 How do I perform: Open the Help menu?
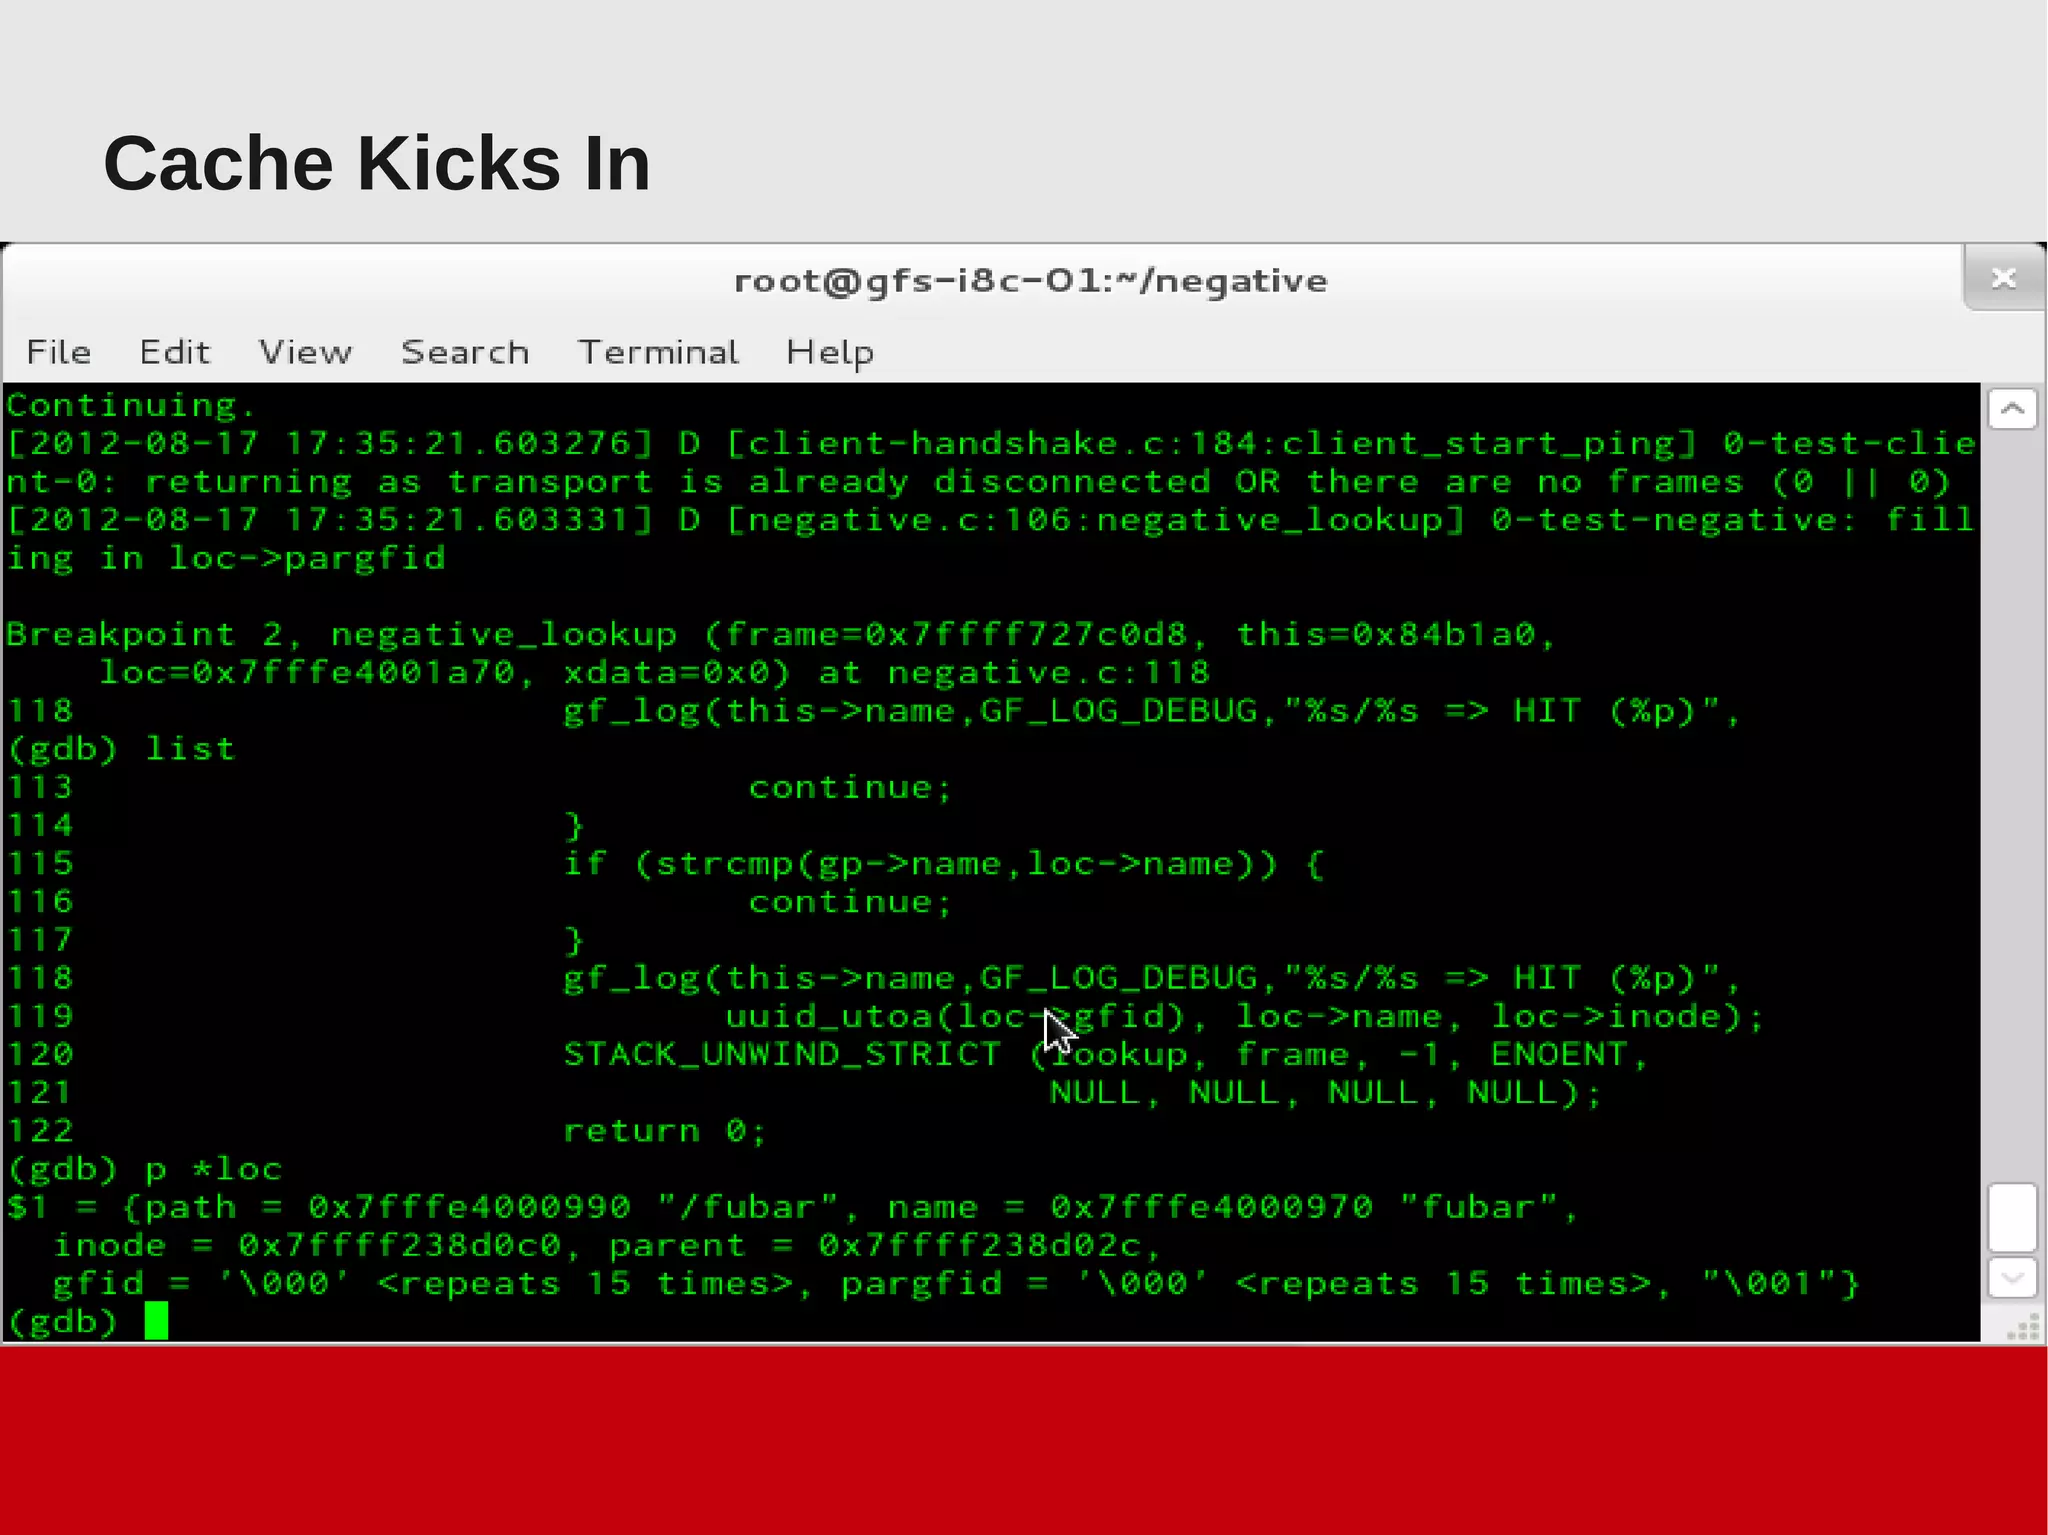click(x=830, y=353)
